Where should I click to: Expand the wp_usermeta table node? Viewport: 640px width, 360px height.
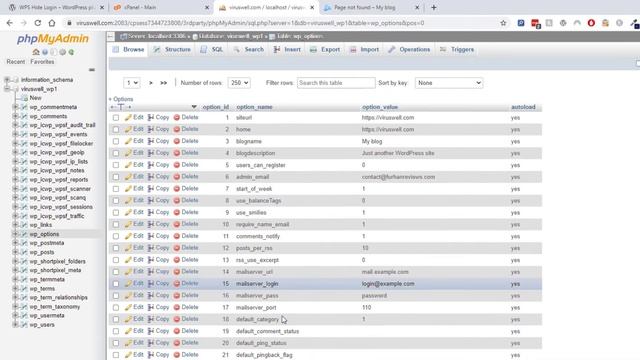pos(15,316)
